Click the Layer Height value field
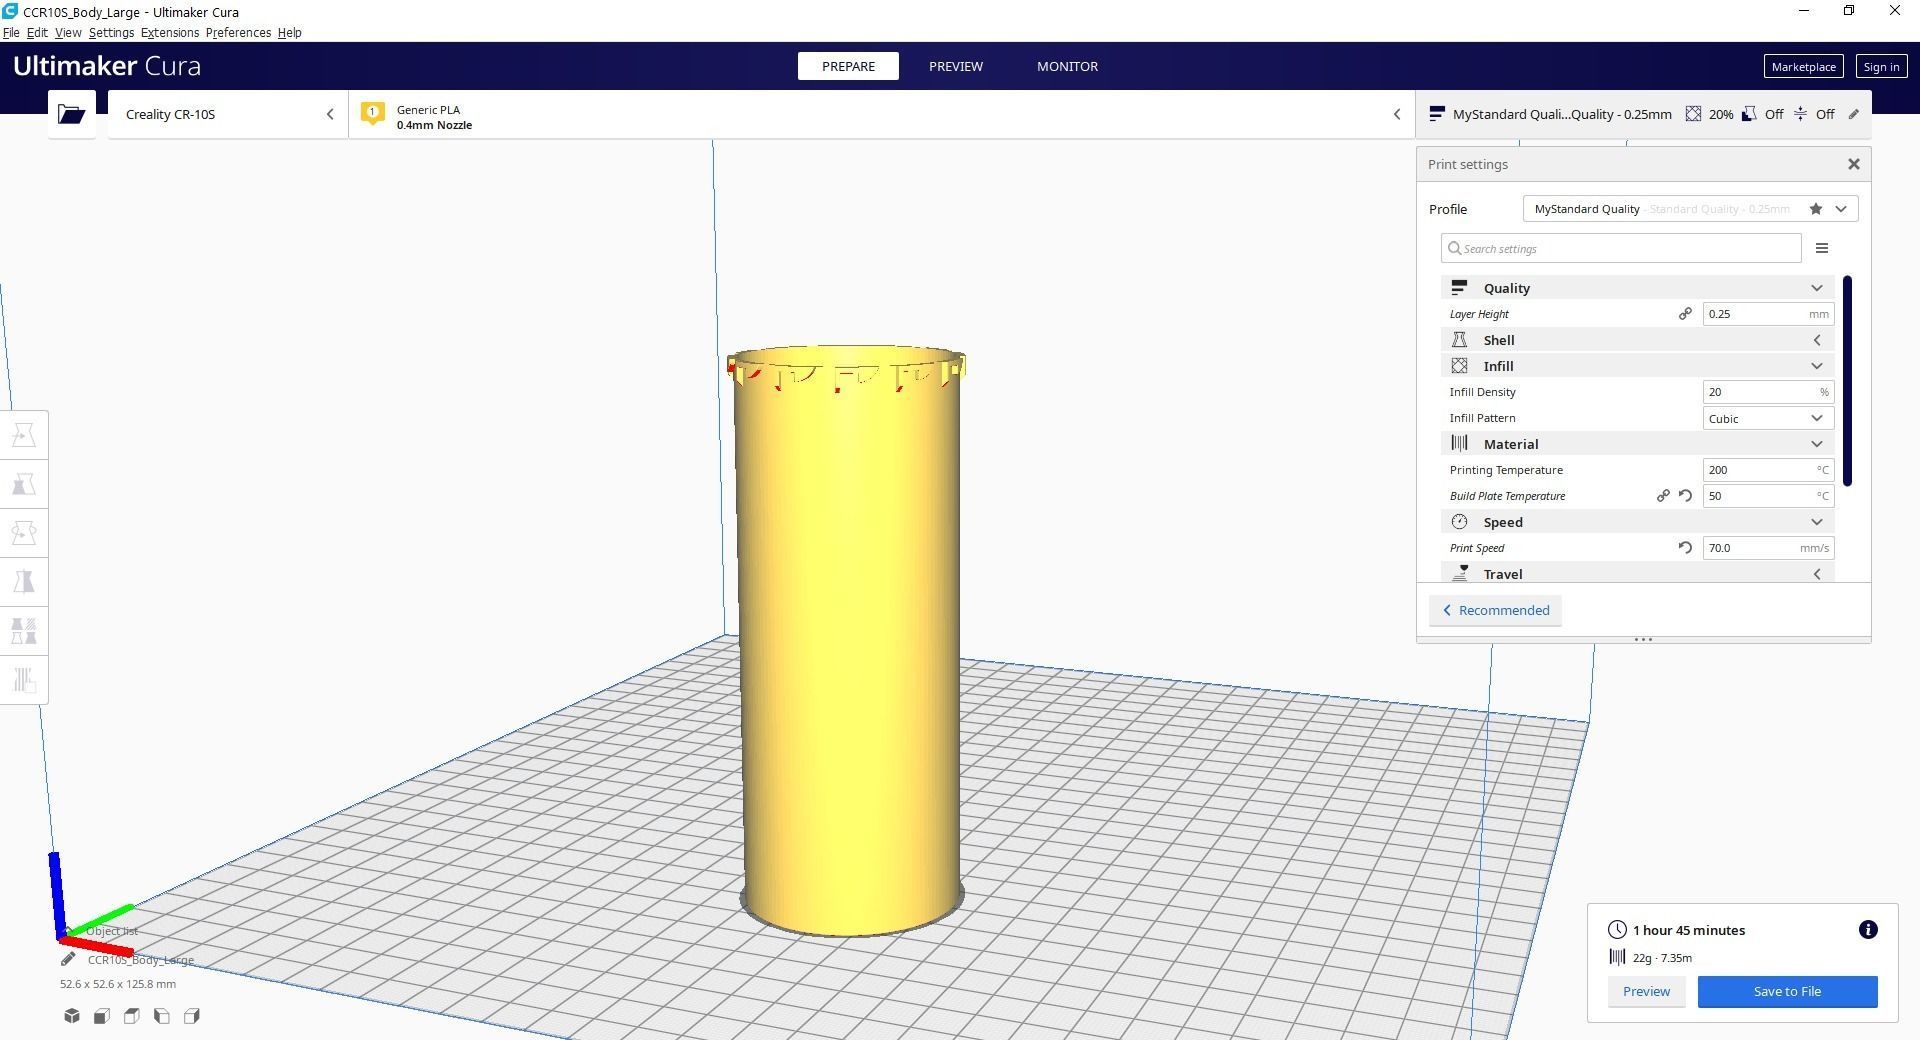 [1768, 314]
